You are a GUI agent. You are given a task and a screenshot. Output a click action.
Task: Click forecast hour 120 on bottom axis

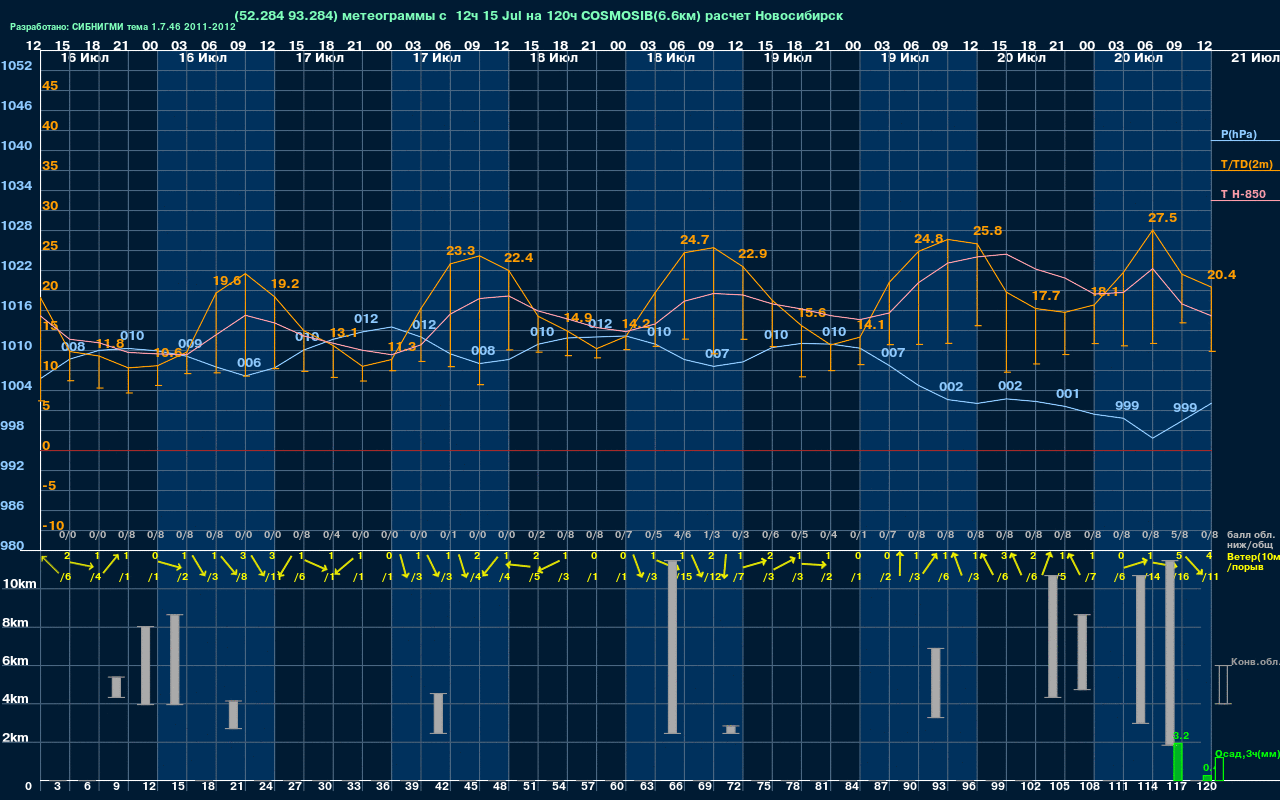1206,788
